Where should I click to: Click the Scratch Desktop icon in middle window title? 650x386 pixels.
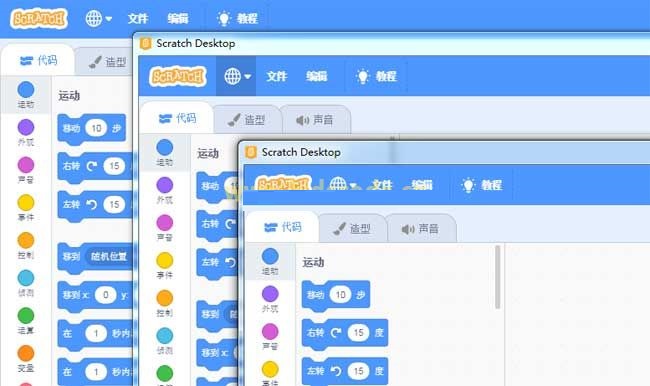tap(146, 43)
